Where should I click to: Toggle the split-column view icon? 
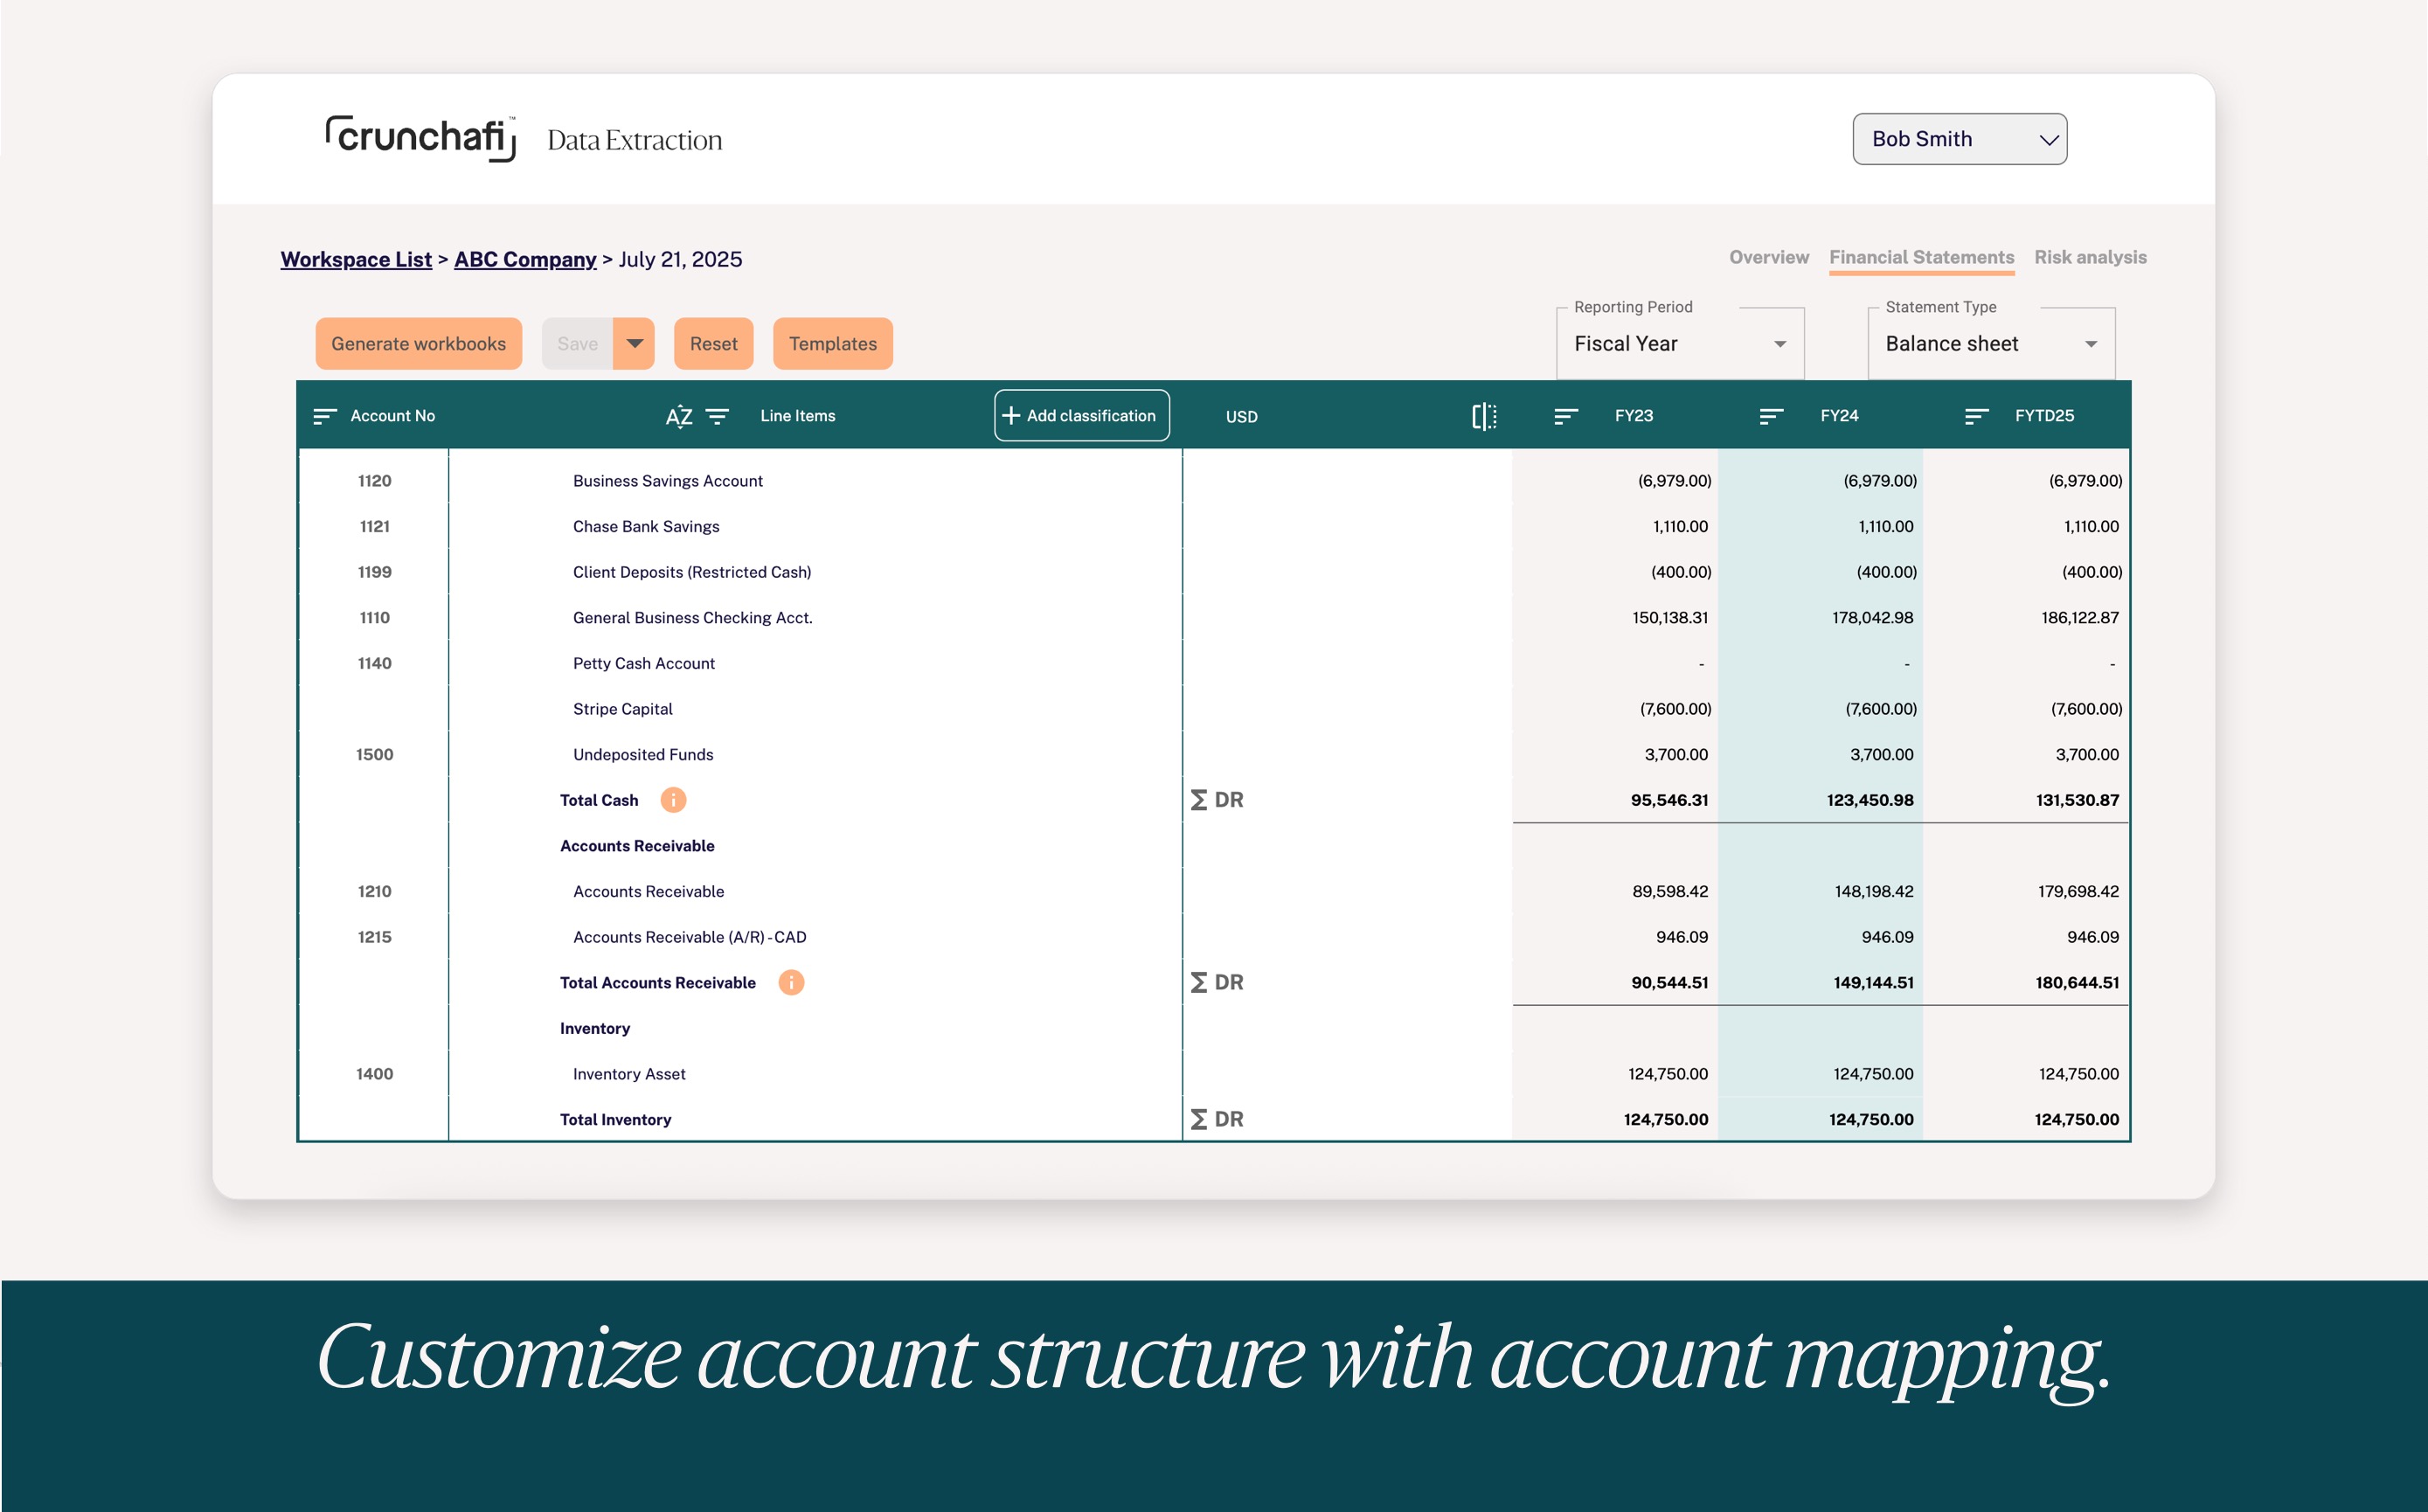pyautogui.click(x=1484, y=416)
